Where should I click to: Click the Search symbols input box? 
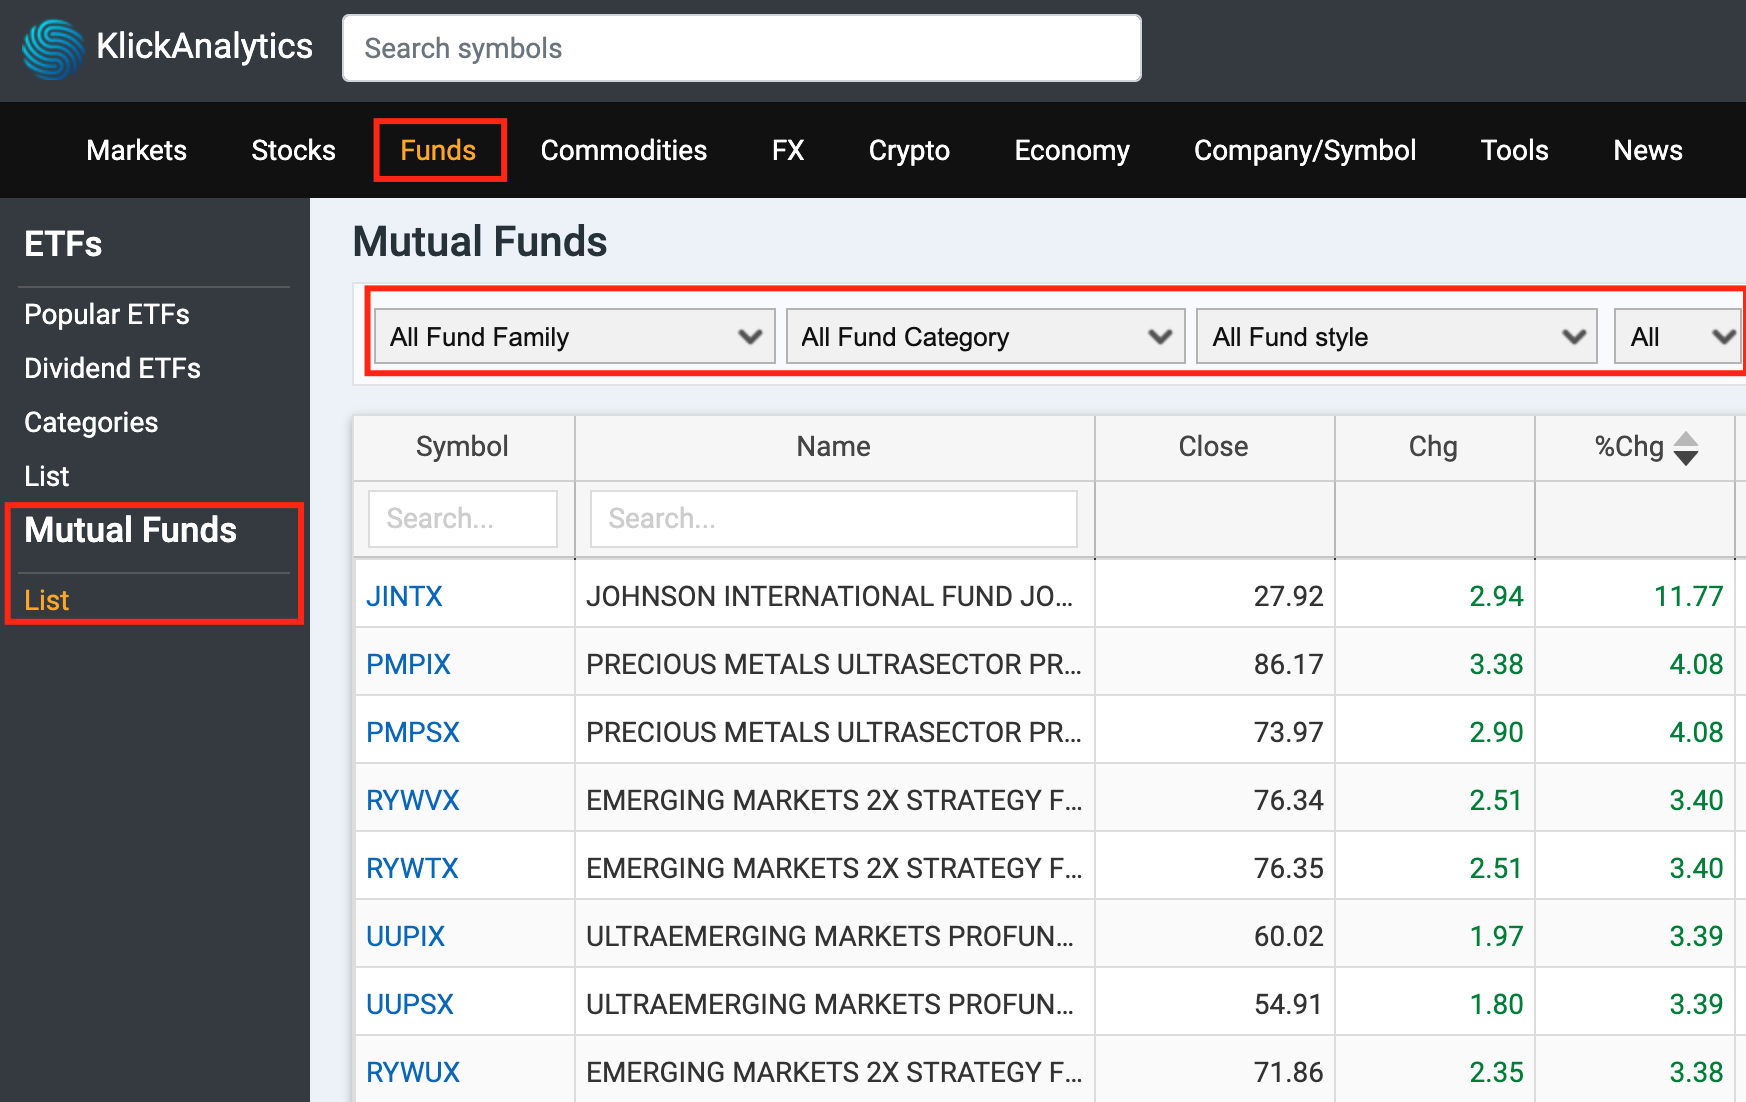(742, 48)
